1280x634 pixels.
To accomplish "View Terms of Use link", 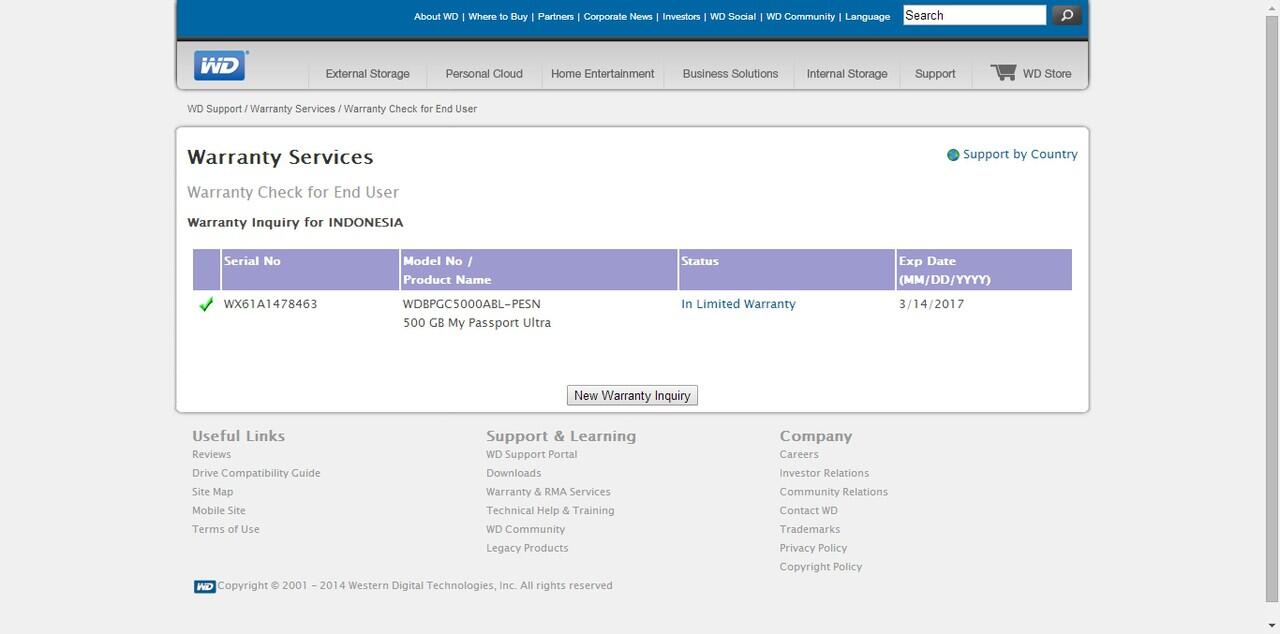I will tap(225, 530).
